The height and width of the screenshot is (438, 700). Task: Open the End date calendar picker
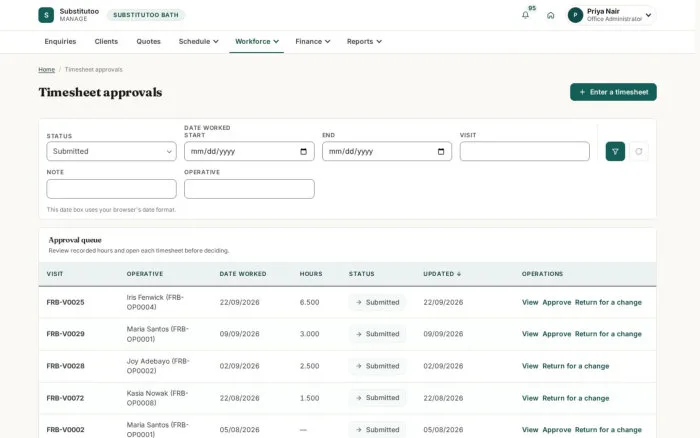pos(441,151)
